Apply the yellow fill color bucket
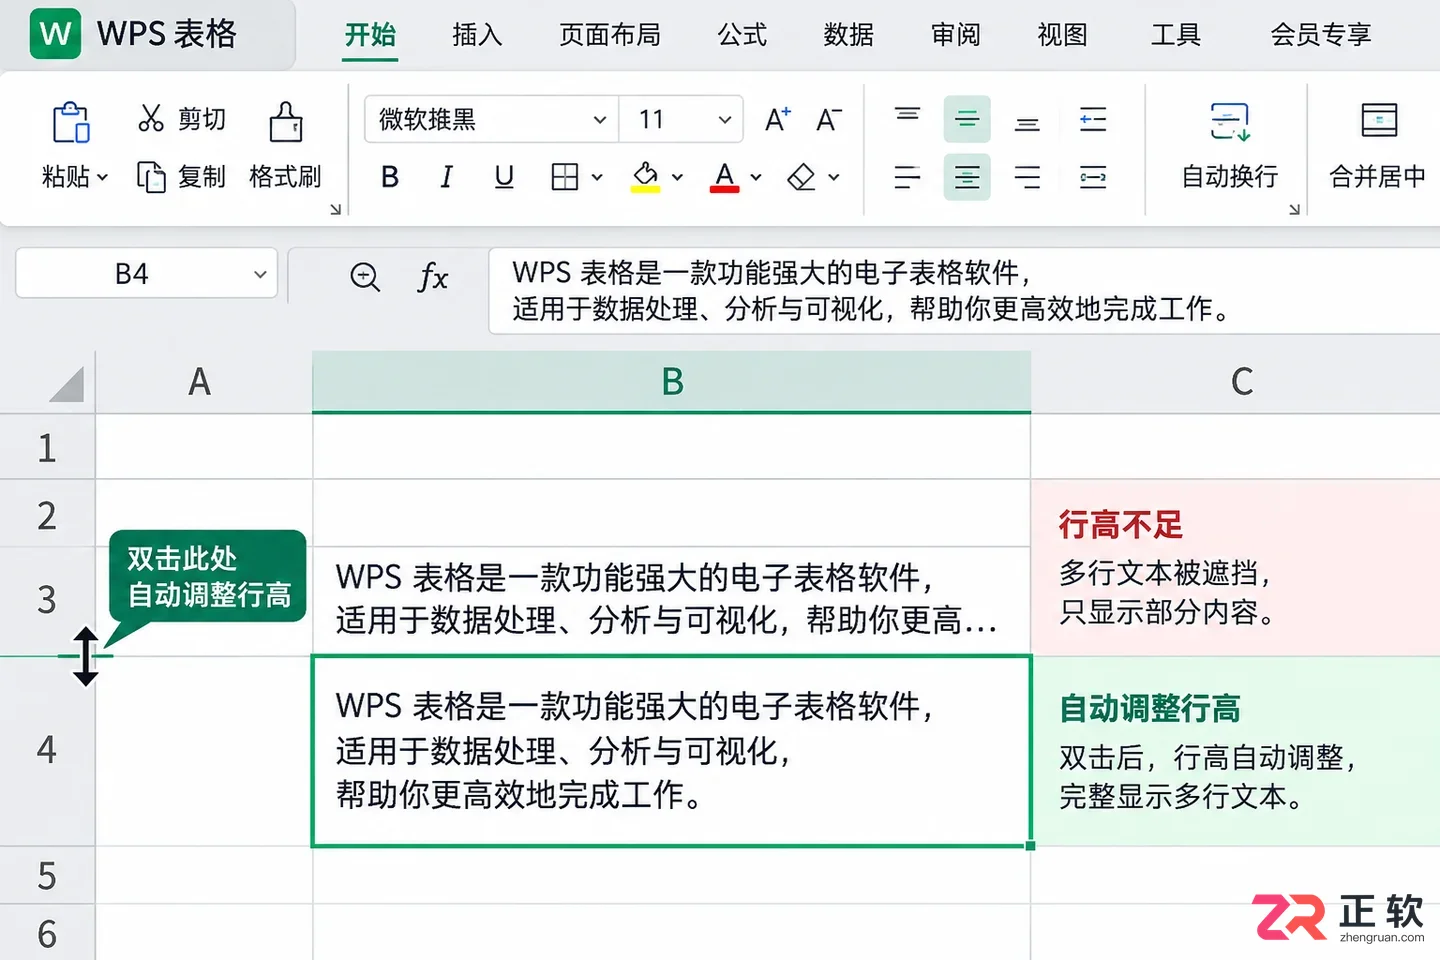Viewport: 1440px width, 960px height. 646,177
